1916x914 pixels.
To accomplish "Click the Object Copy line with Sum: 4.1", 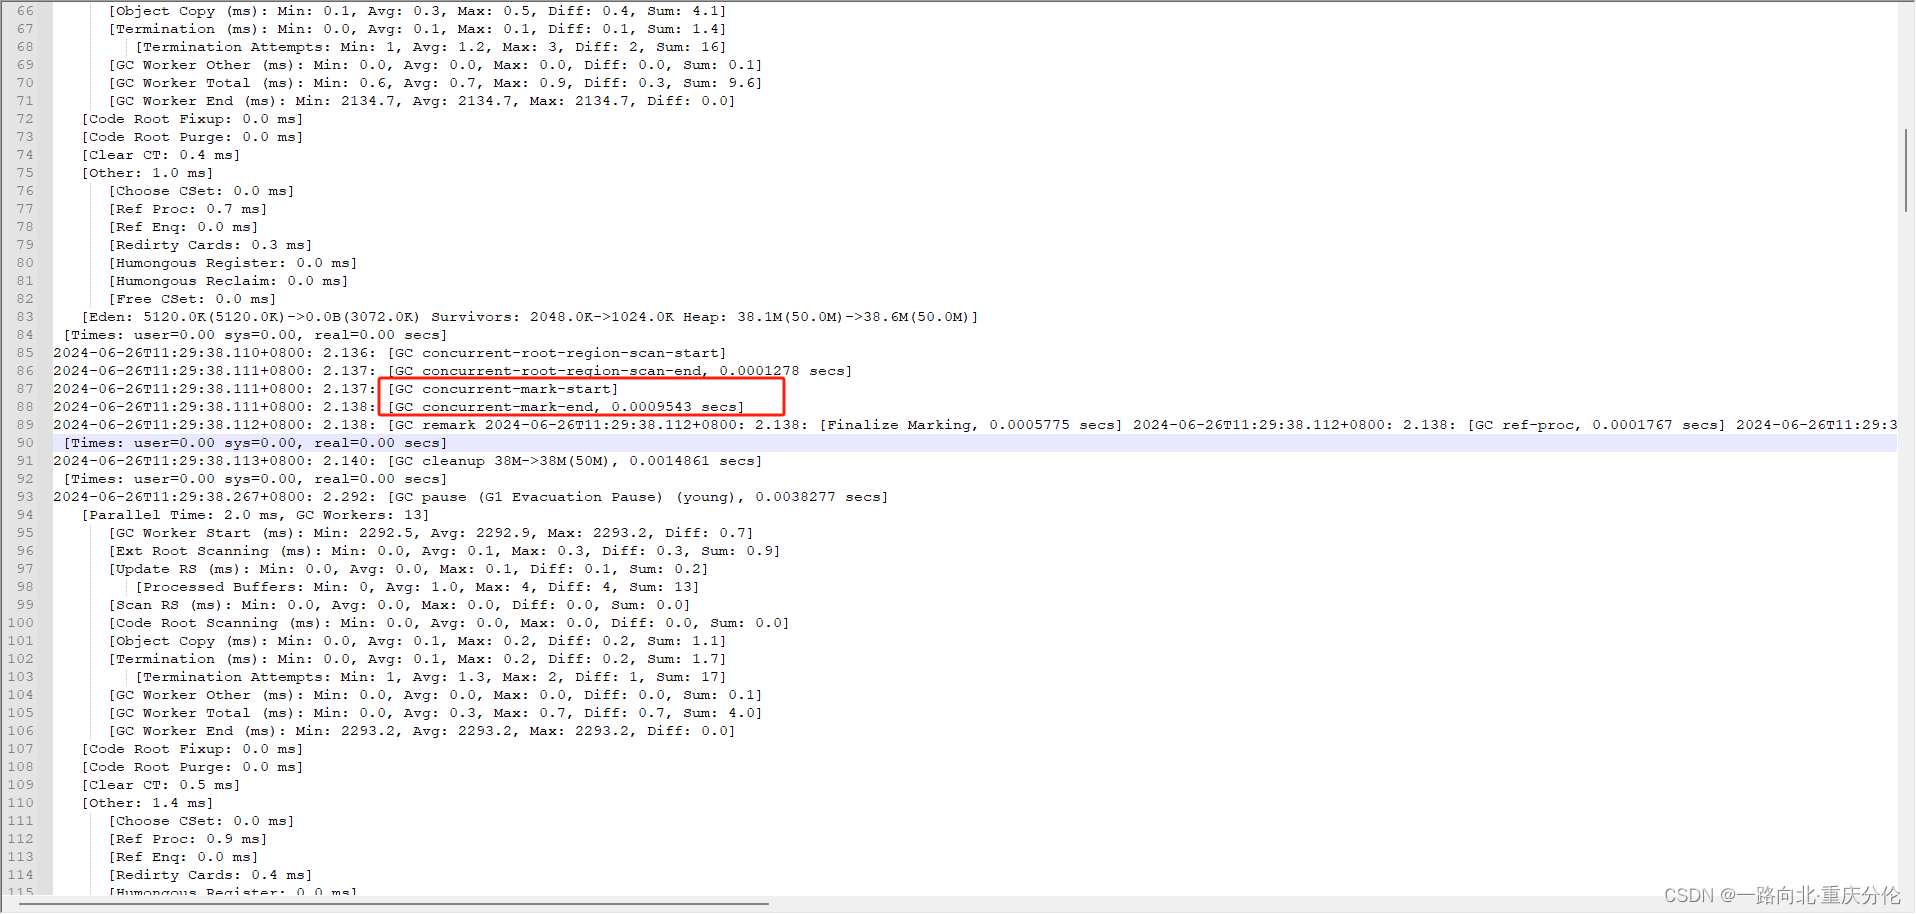I will coord(418,11).
